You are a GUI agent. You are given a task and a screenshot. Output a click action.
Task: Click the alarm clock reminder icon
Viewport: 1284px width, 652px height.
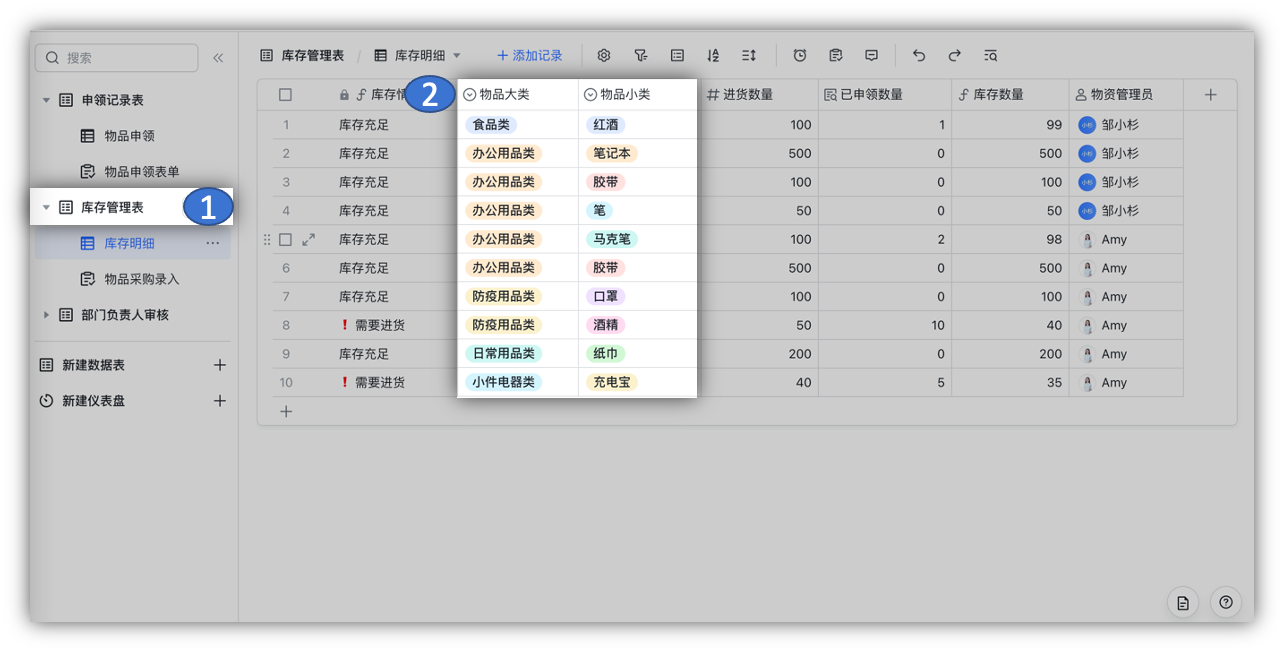[800, 56]
